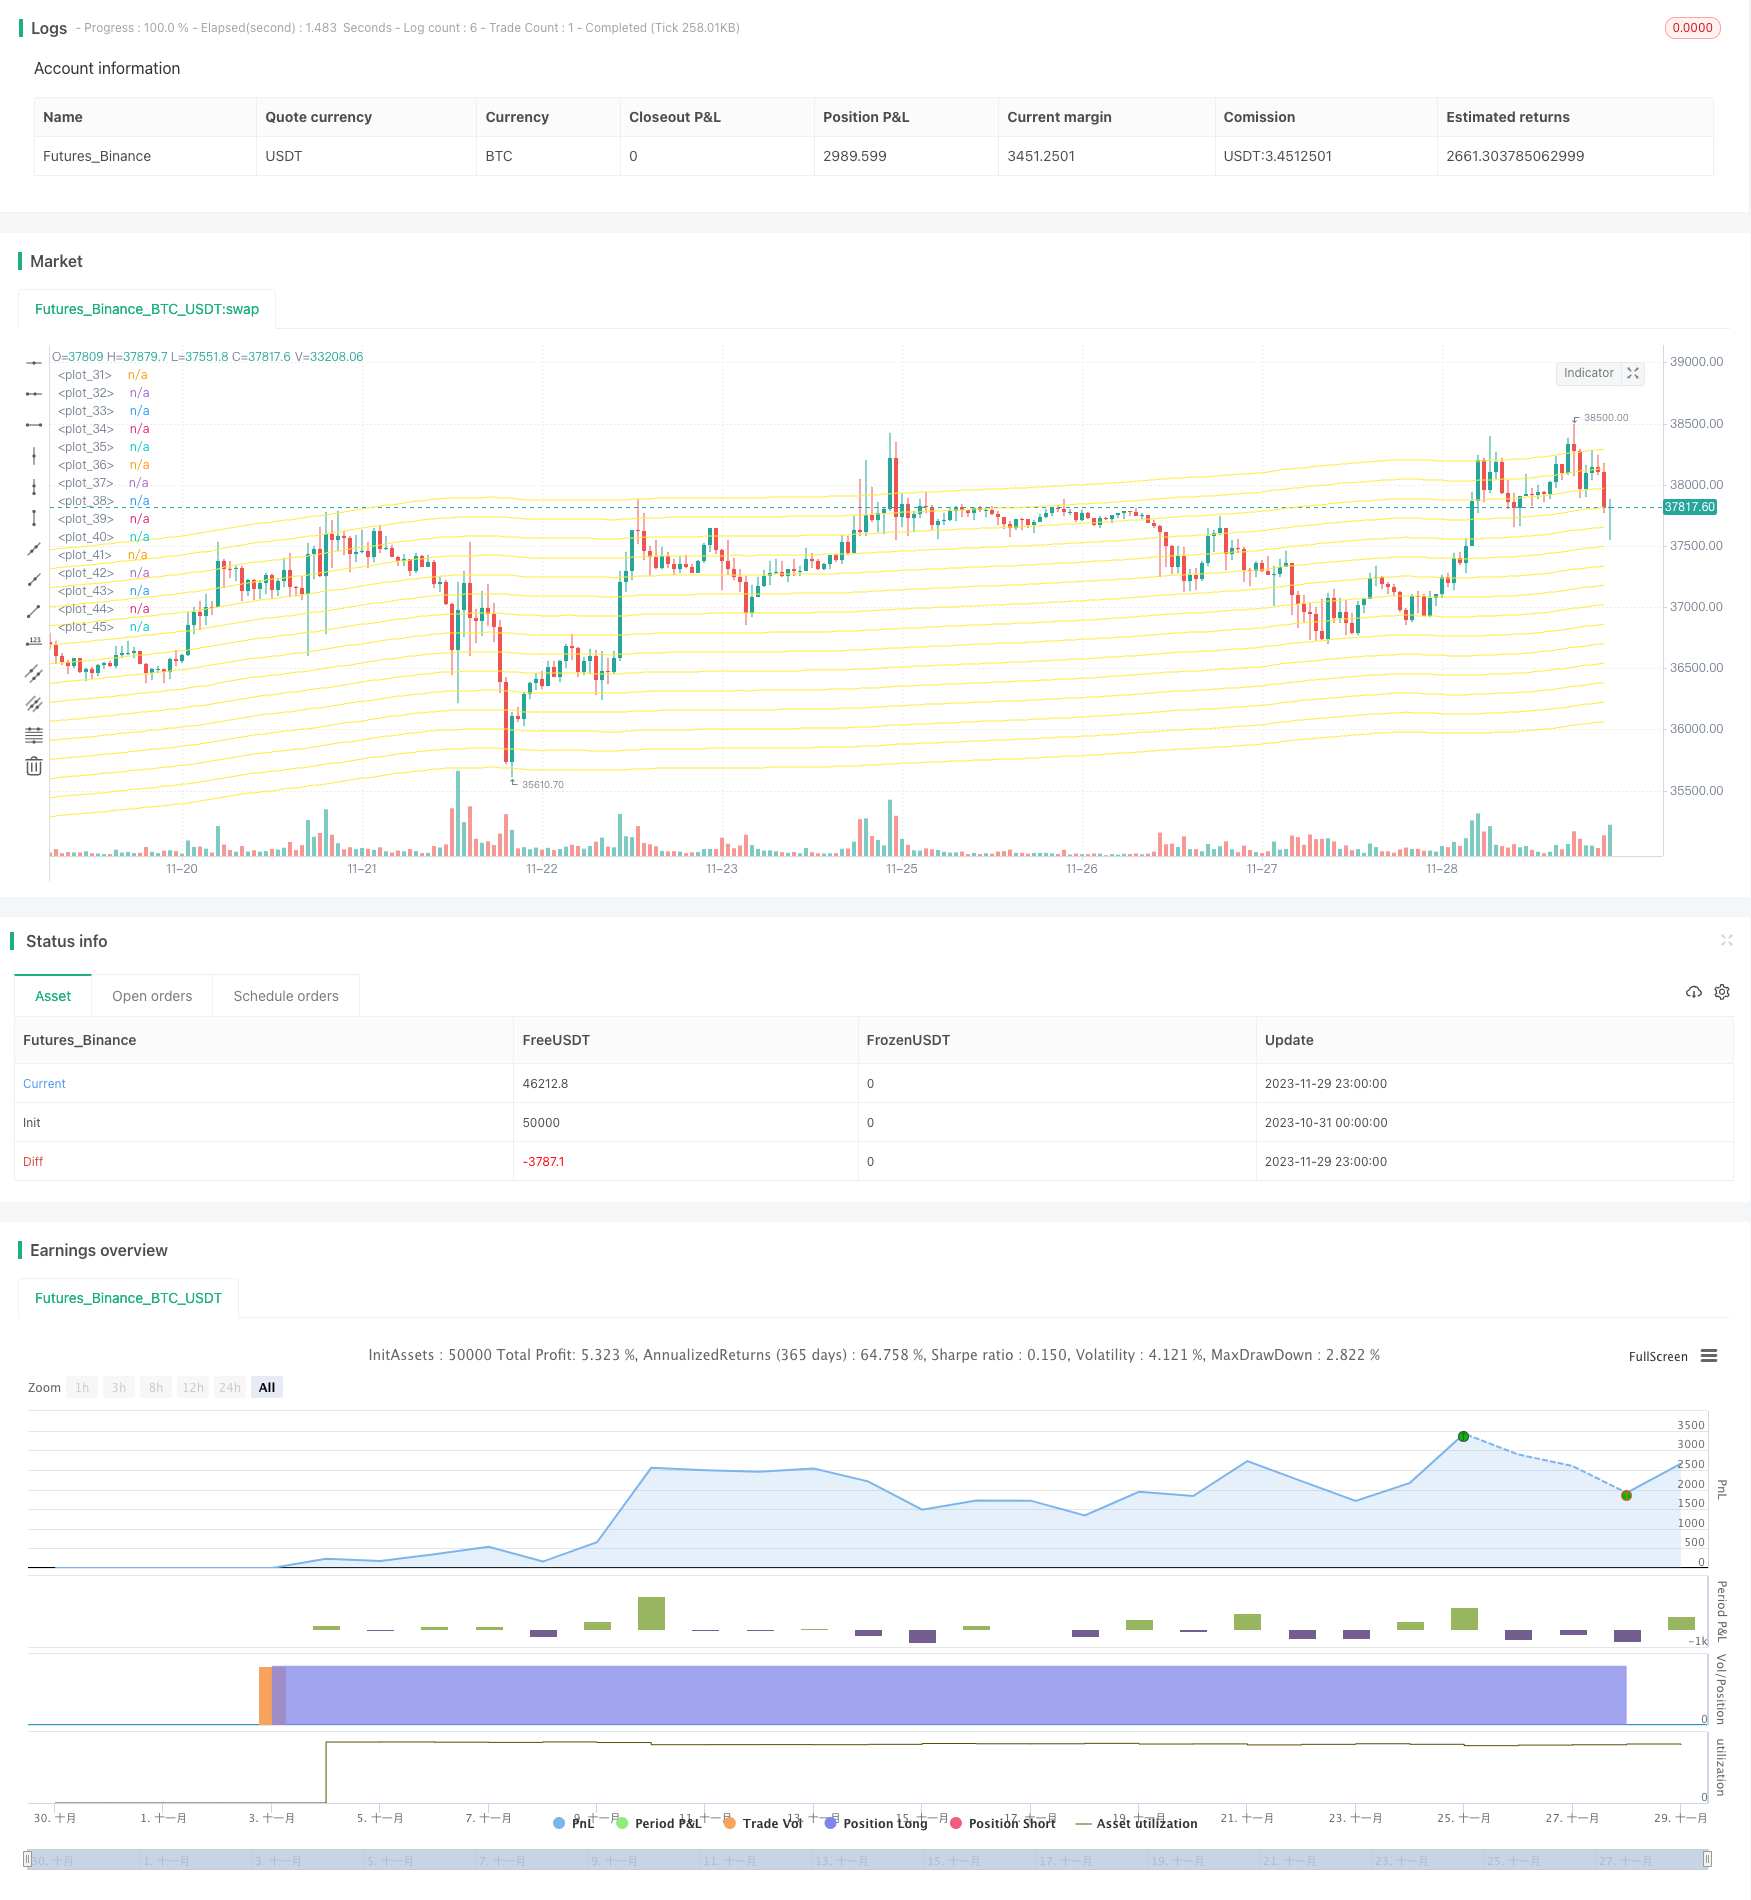1751x1900 pixels.
Task: Click the Comission value USDT:3.4512501
Action: (x=1277, y=156)
